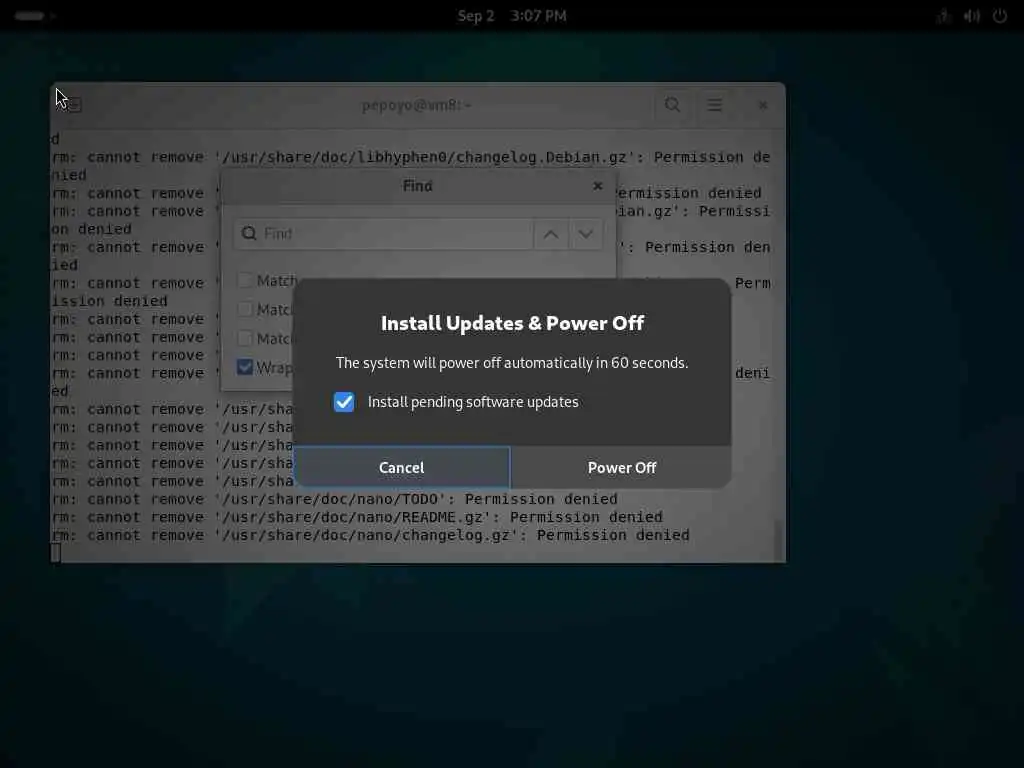
Task: Click the libhyphen0/changelog.Debian.gz error line
Action: click(x=411, y=157)
